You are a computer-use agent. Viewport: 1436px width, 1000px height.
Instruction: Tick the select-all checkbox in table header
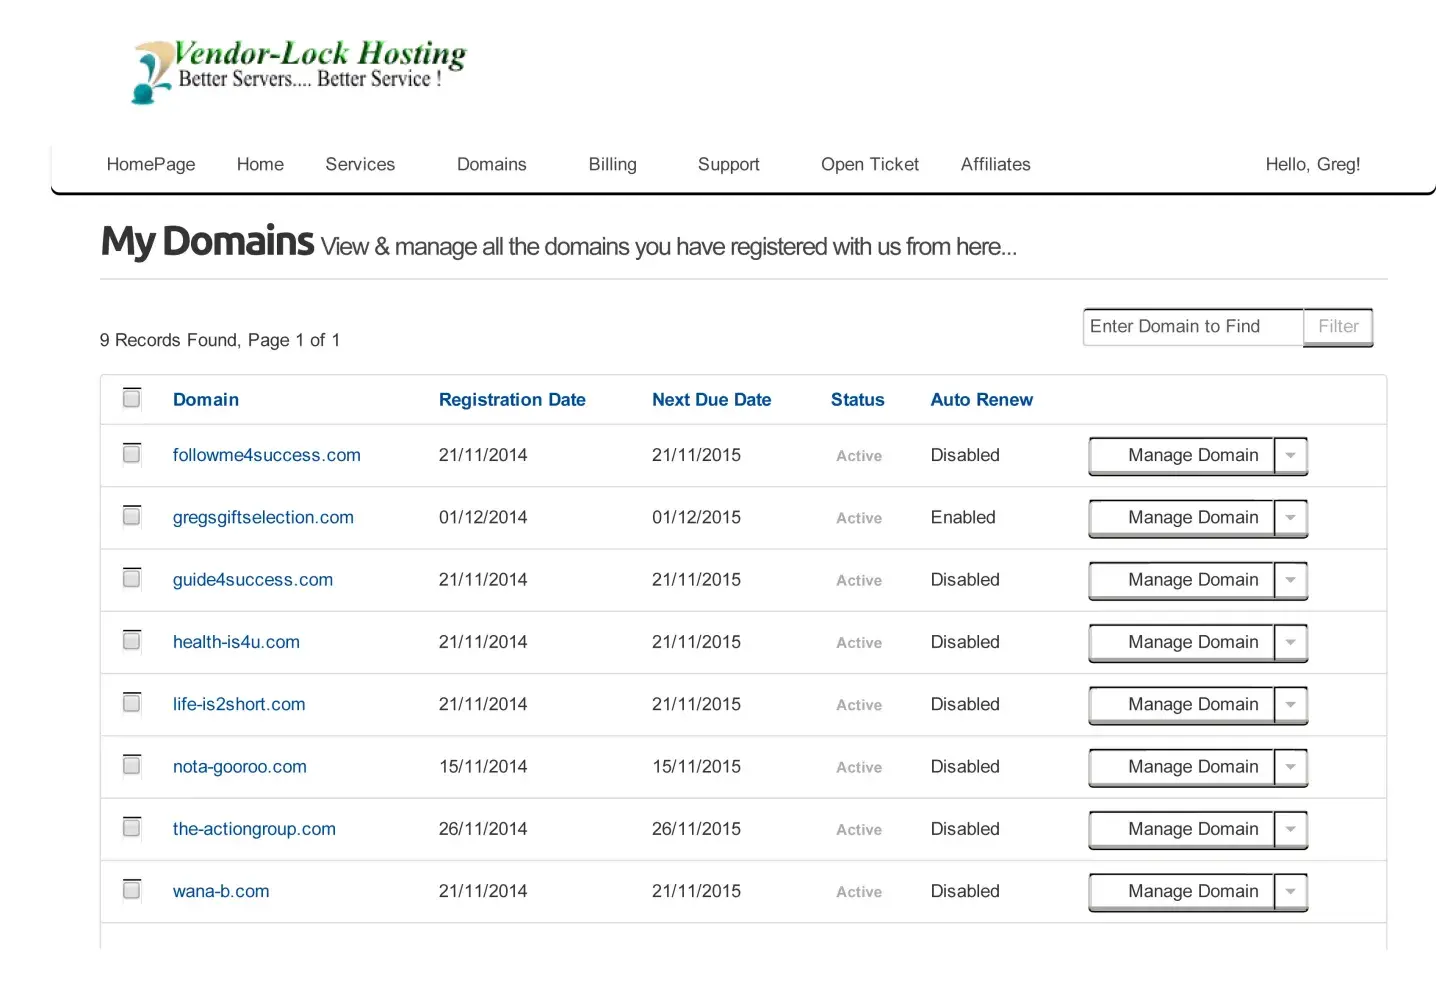click(x=132, y=398)
